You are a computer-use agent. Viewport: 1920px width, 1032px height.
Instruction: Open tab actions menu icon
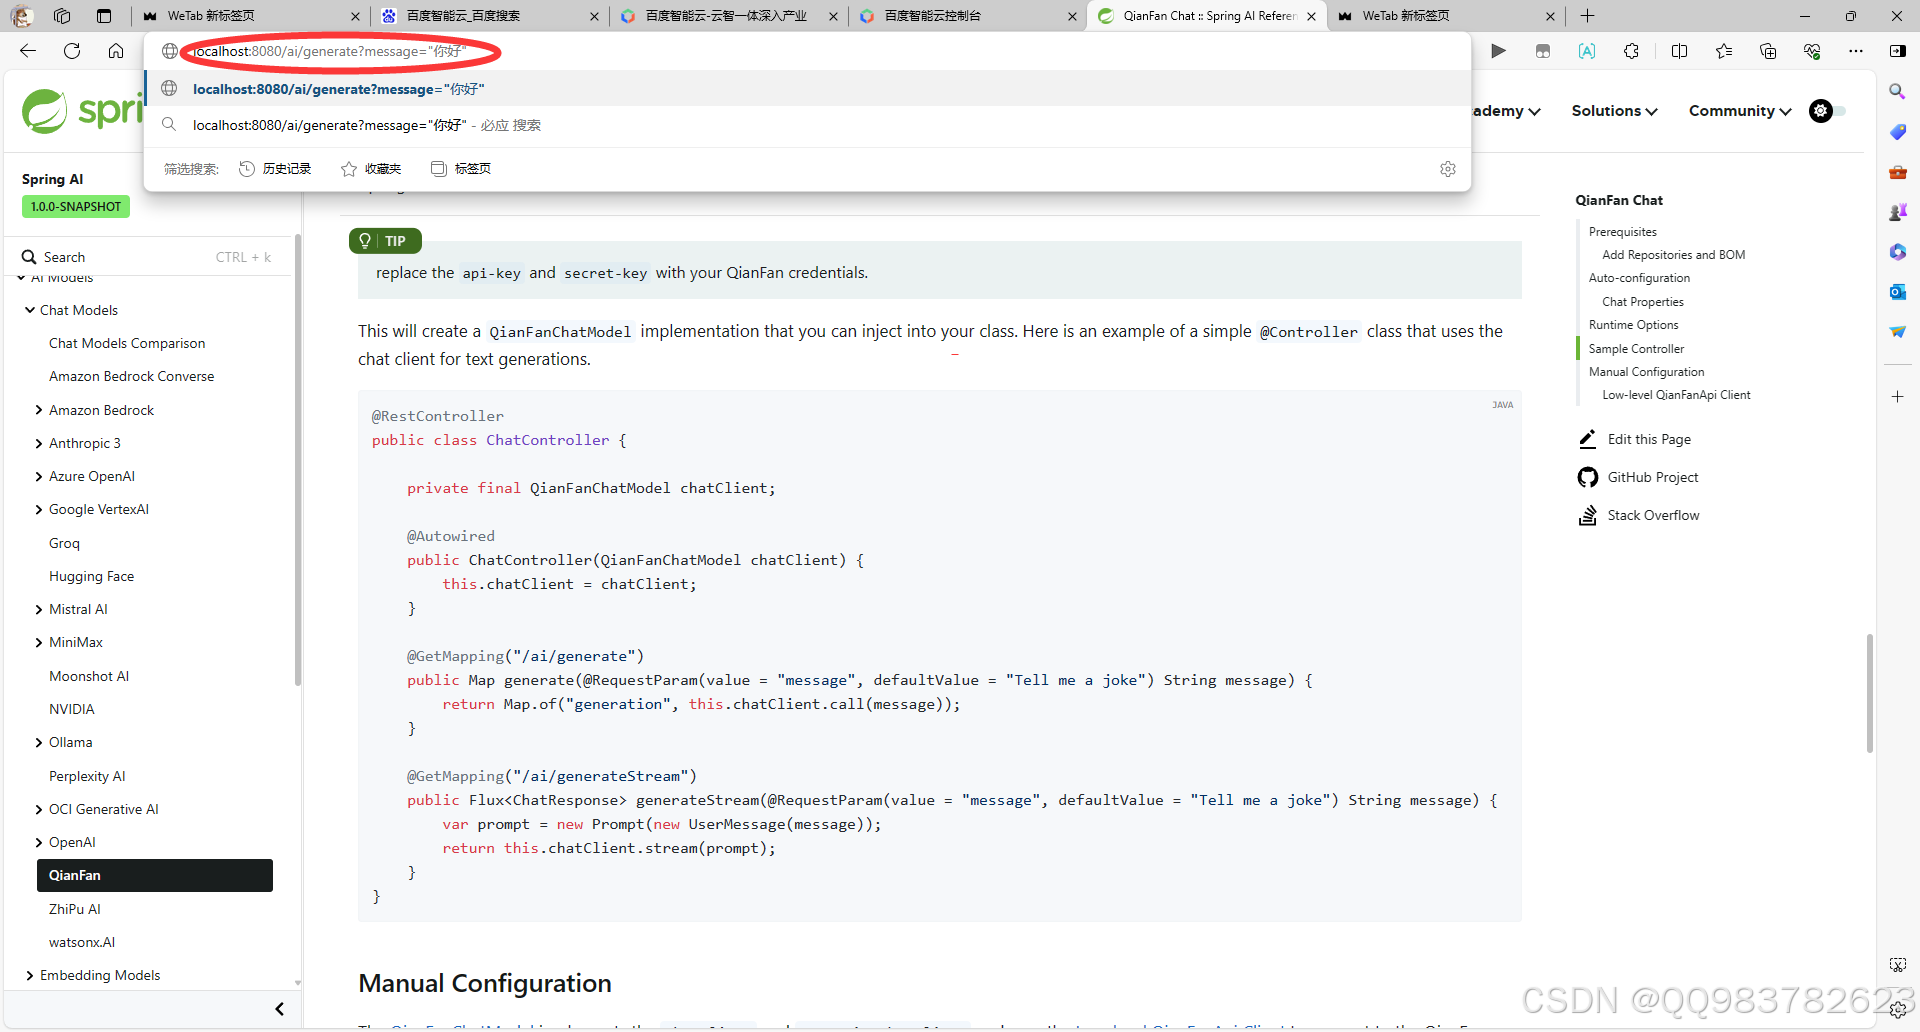pyautogui.click(x=104, y=16)
